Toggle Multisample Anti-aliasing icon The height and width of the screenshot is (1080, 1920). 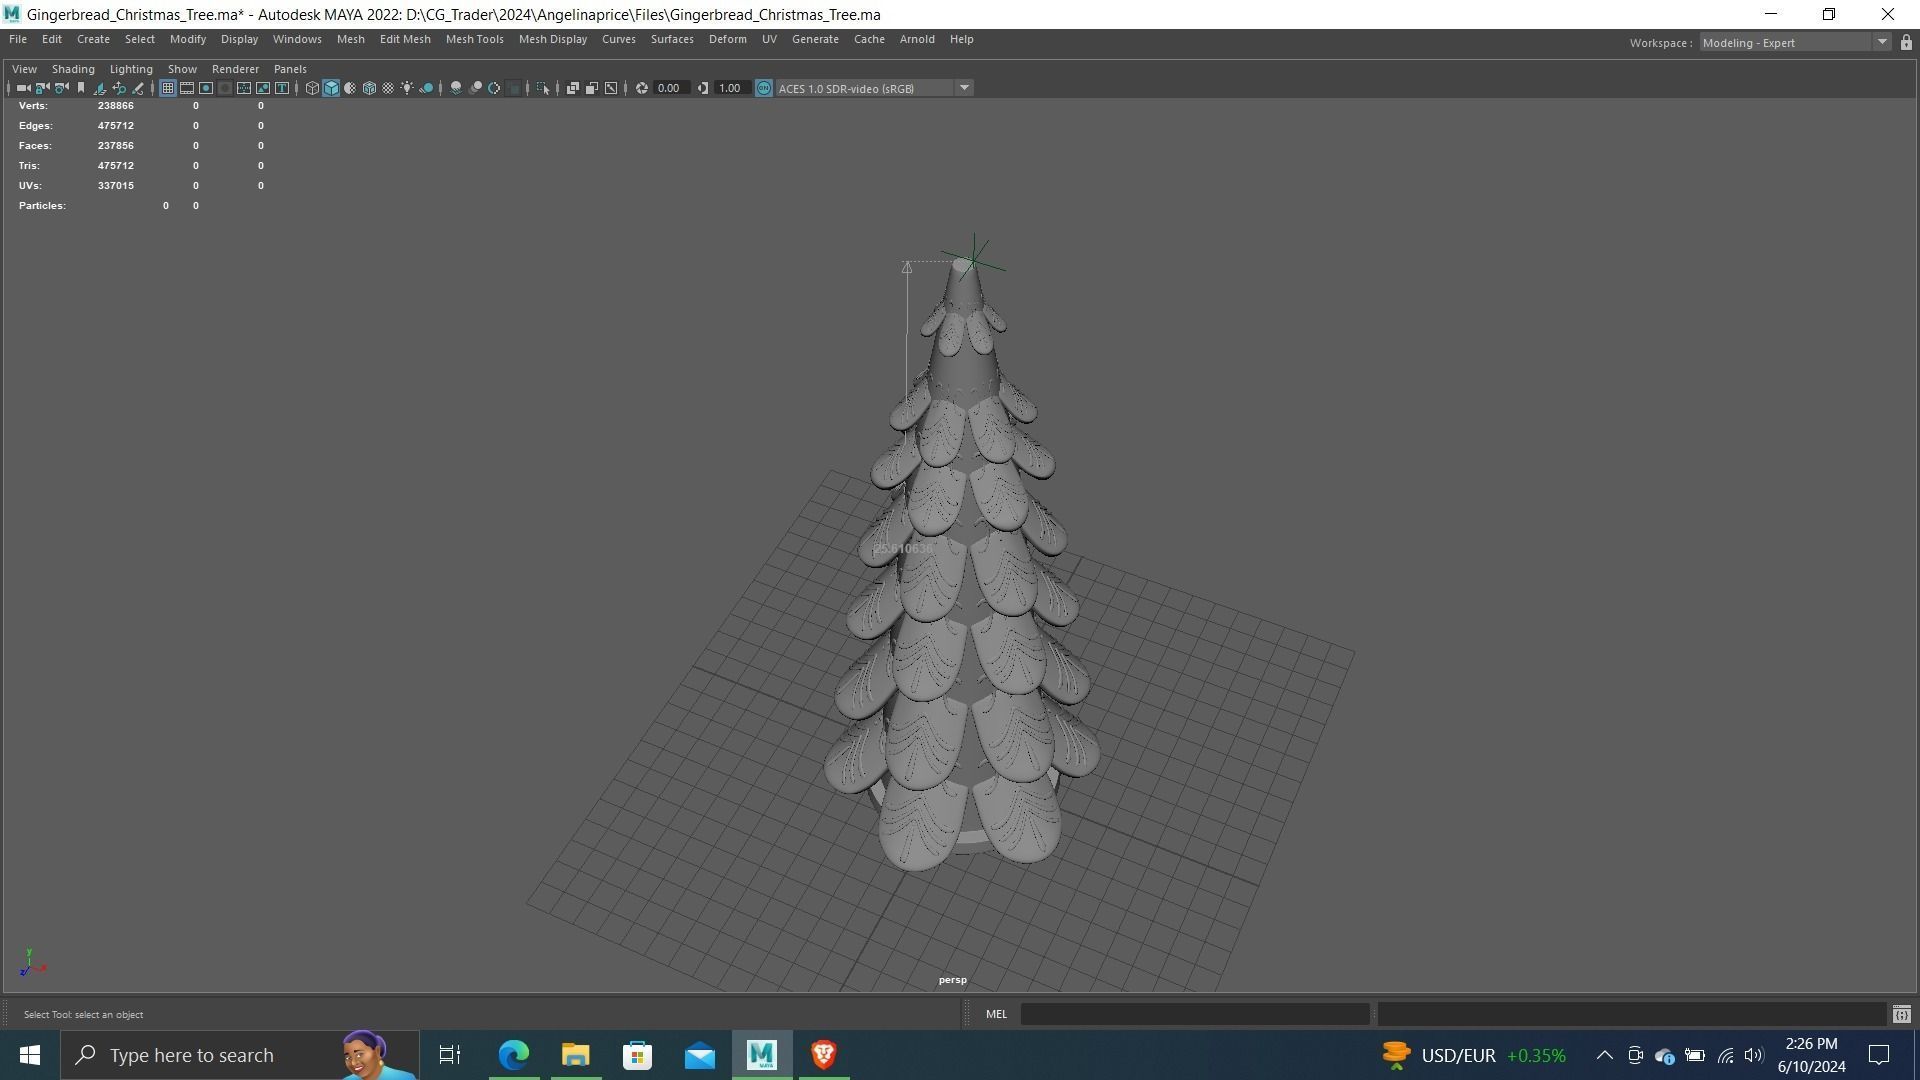point(494,88)
